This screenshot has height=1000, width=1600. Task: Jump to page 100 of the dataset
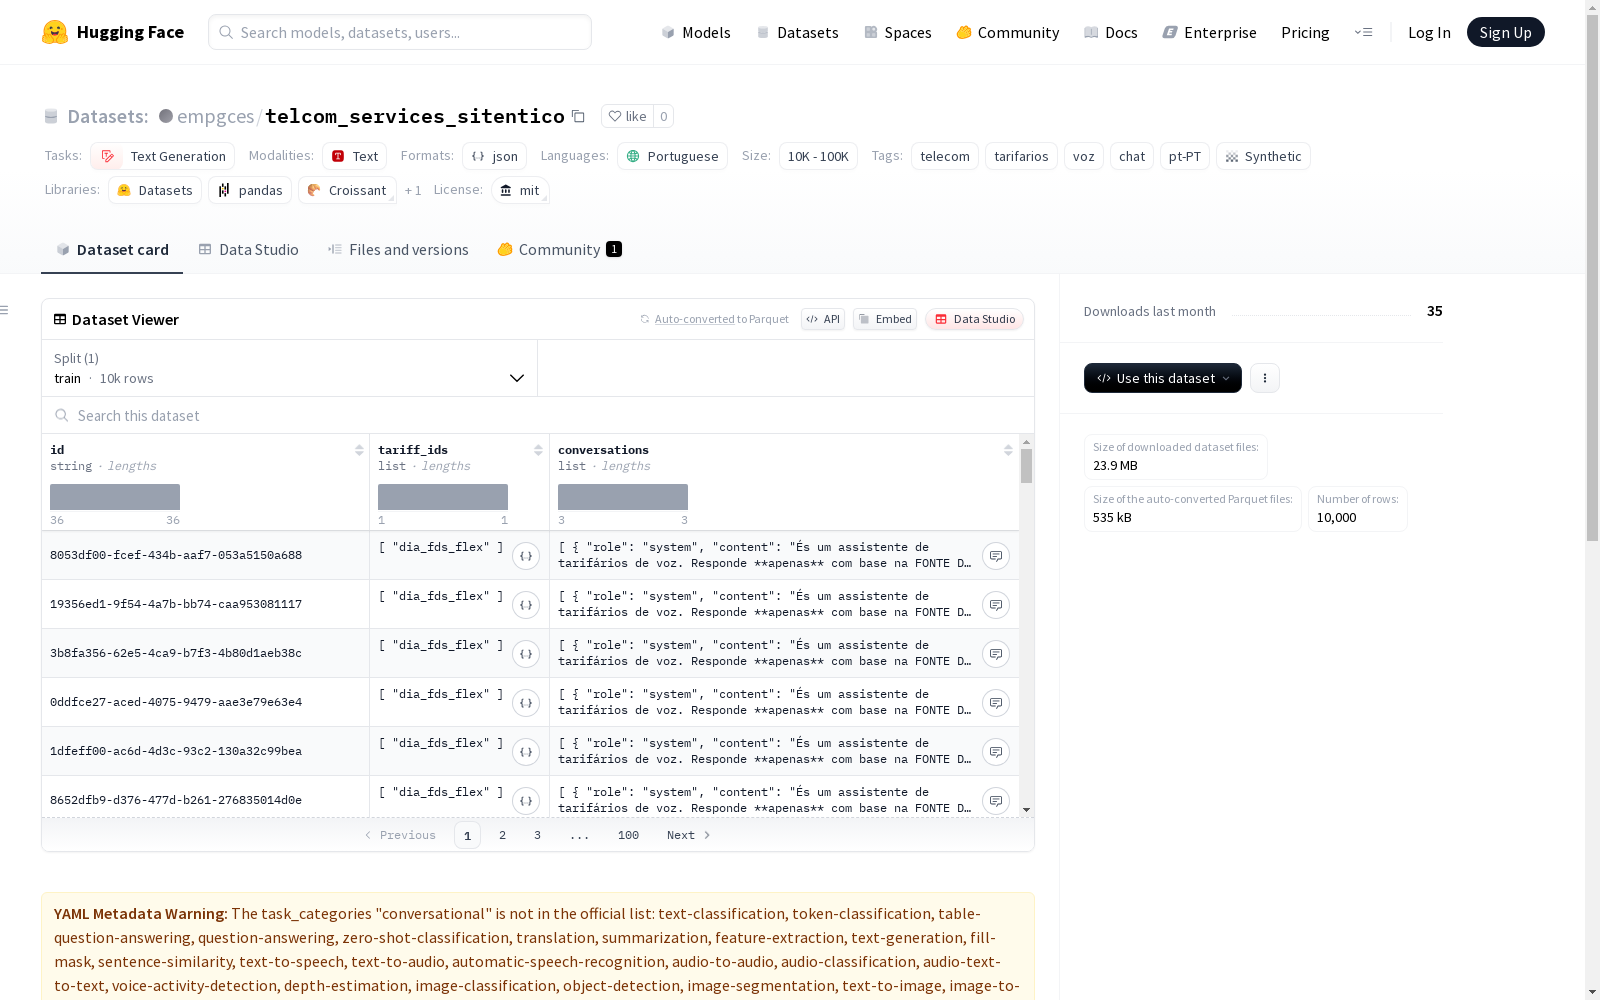click(628, 835)
